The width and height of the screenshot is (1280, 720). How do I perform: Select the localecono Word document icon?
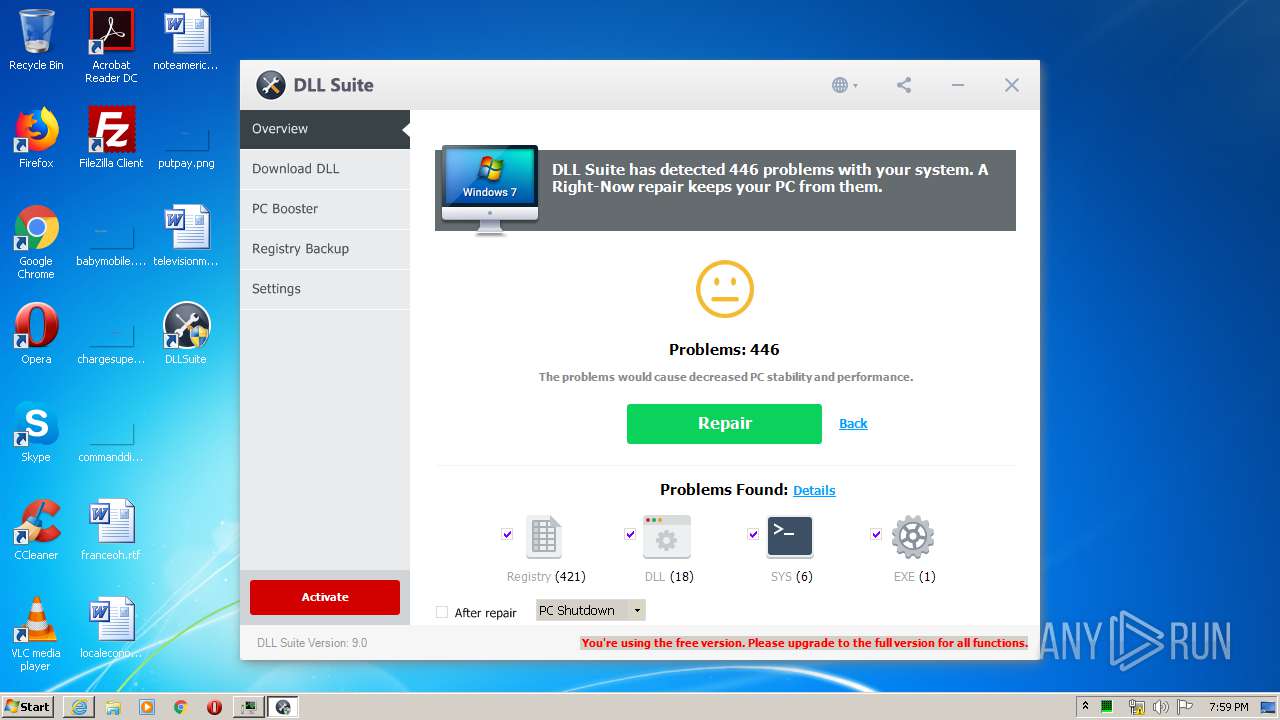click(111, 628)
